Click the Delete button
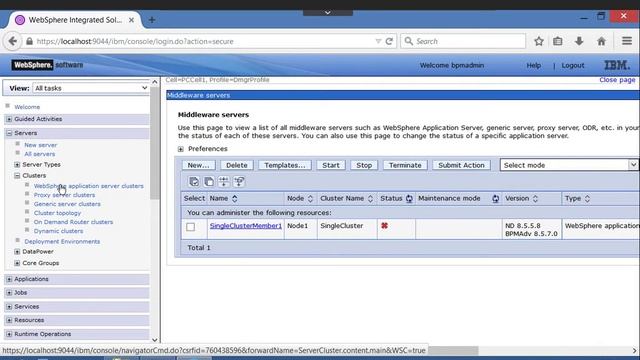 tap(237, 165)
